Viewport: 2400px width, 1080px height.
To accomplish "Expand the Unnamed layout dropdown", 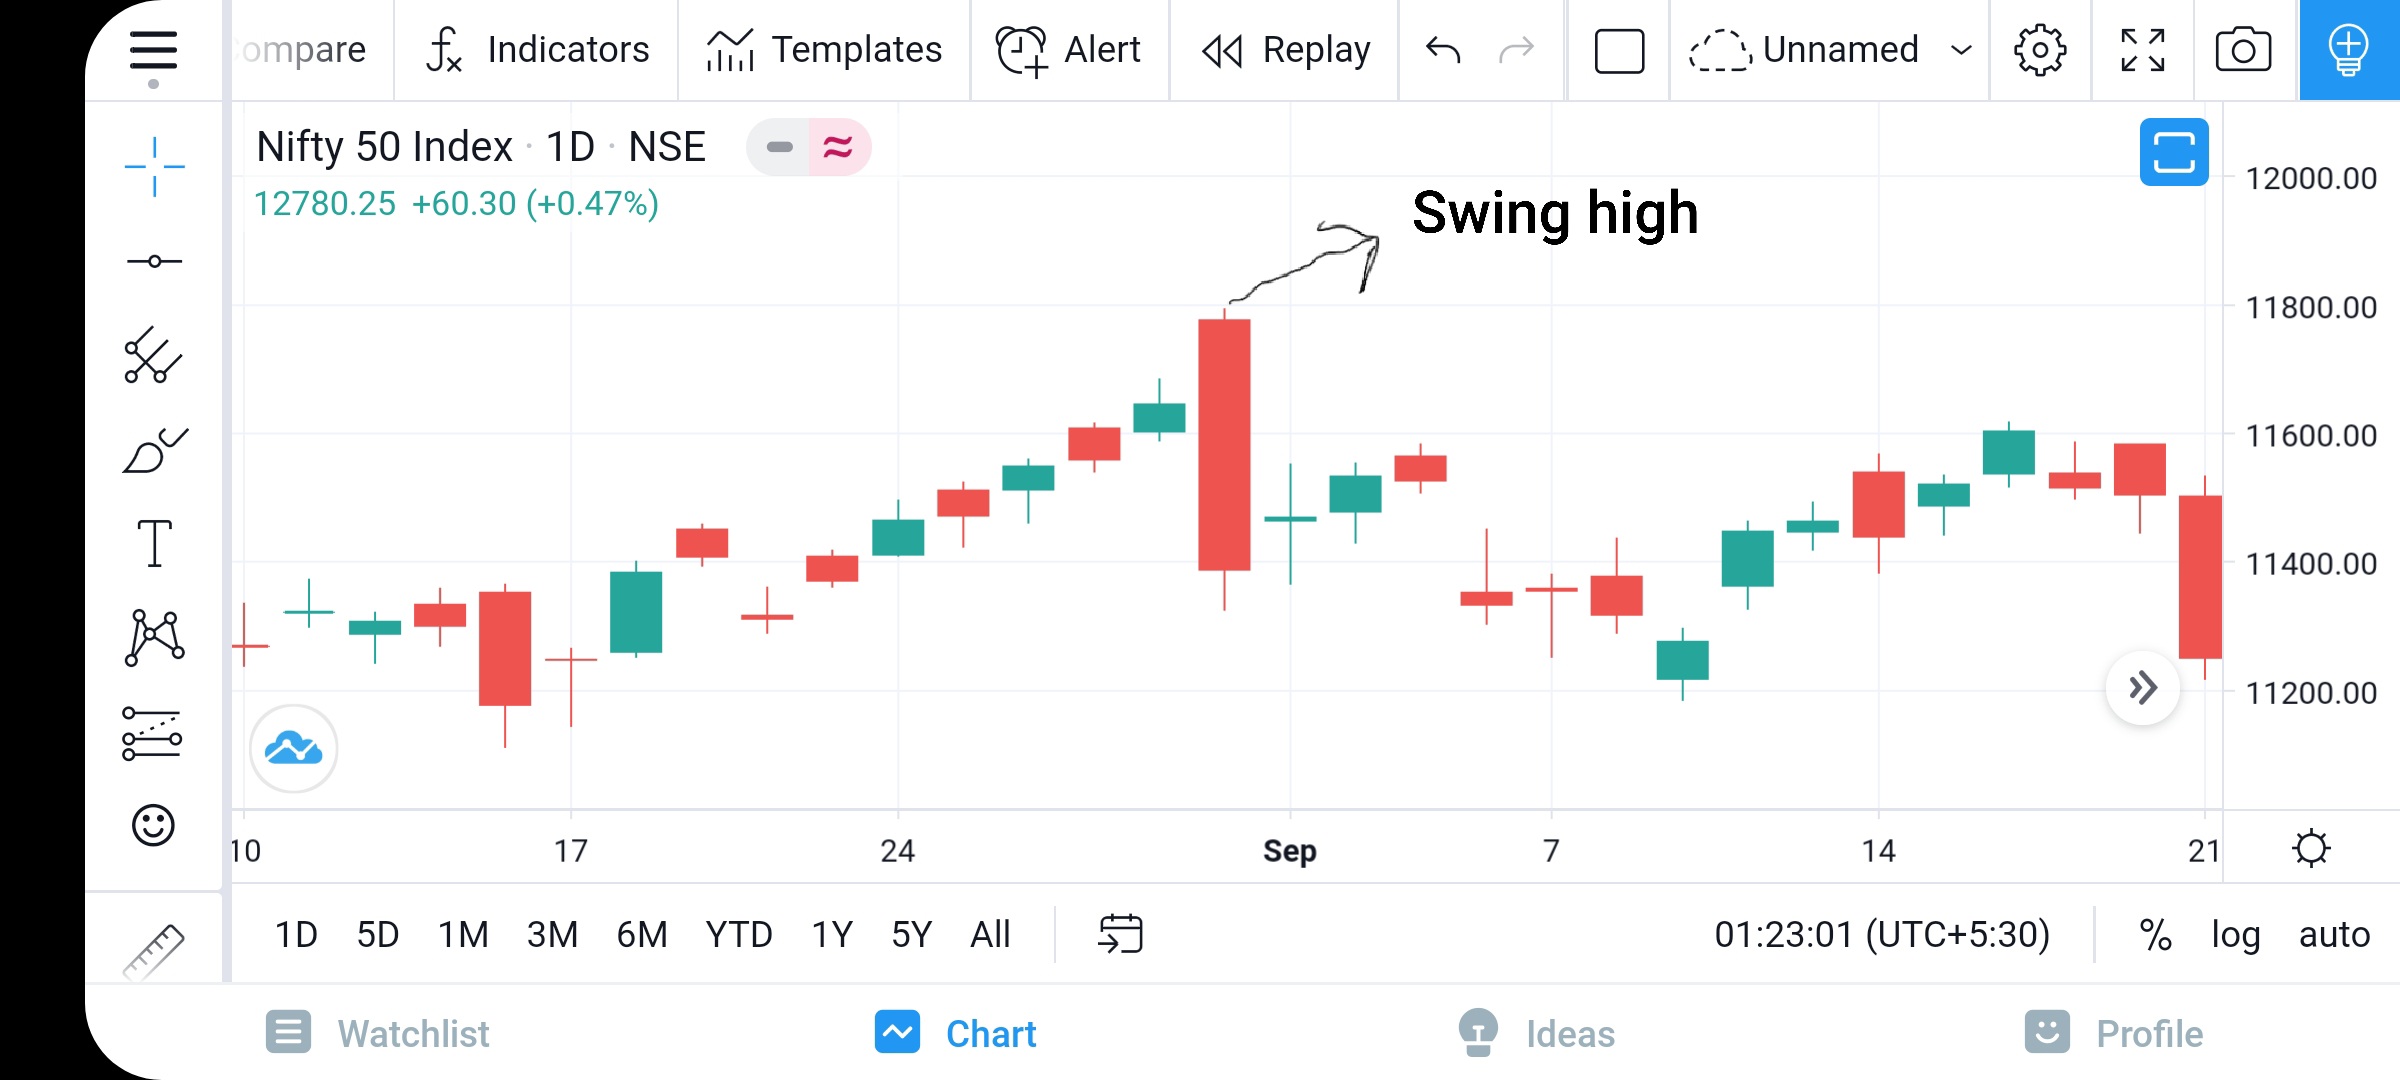I will point(1962,50).
